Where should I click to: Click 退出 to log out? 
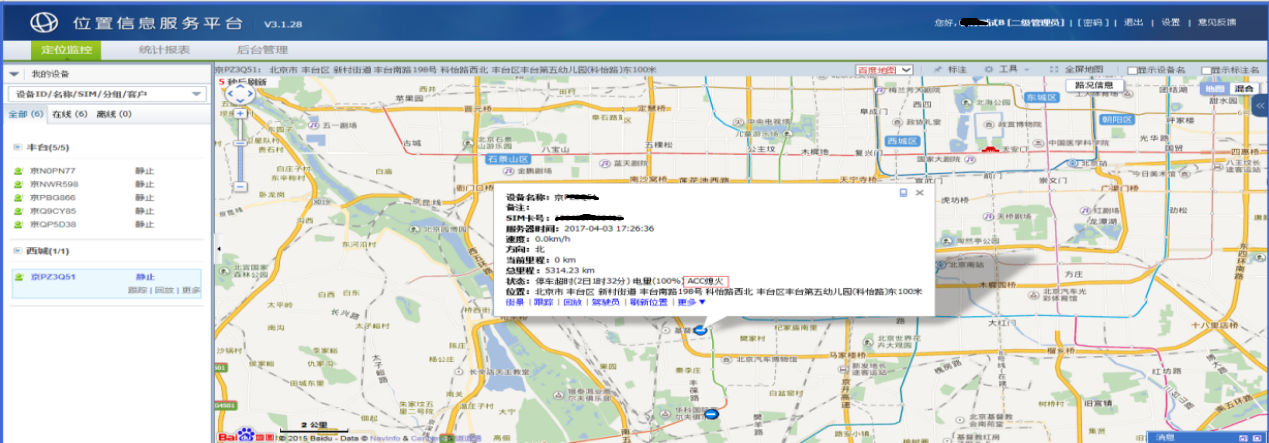click(1134, 21)
